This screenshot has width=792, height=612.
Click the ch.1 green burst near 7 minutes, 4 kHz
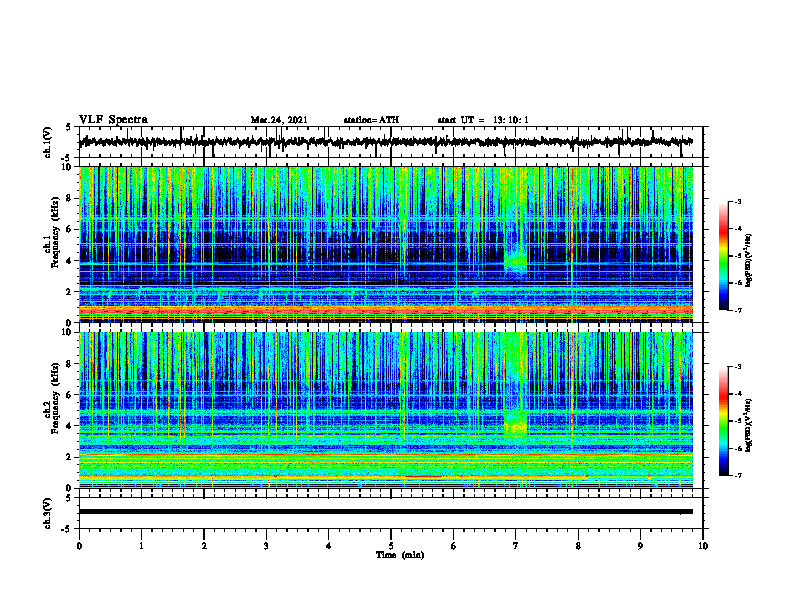tap(516, 262)
